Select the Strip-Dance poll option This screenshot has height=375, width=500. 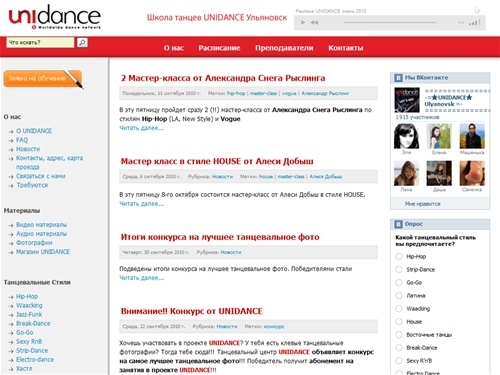[399, 269]
